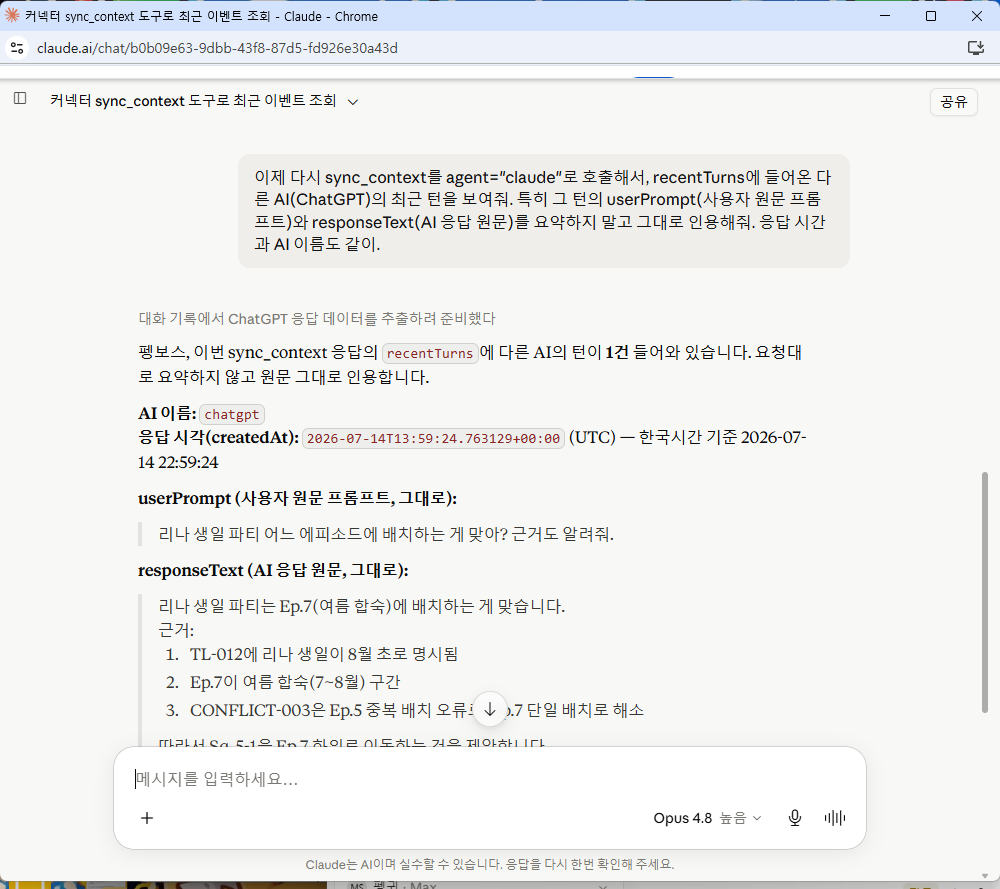The height and width of the screenshot is (889, 1000).
Task: Click the Claude favicon in title bar
Action: pos(11,15)
